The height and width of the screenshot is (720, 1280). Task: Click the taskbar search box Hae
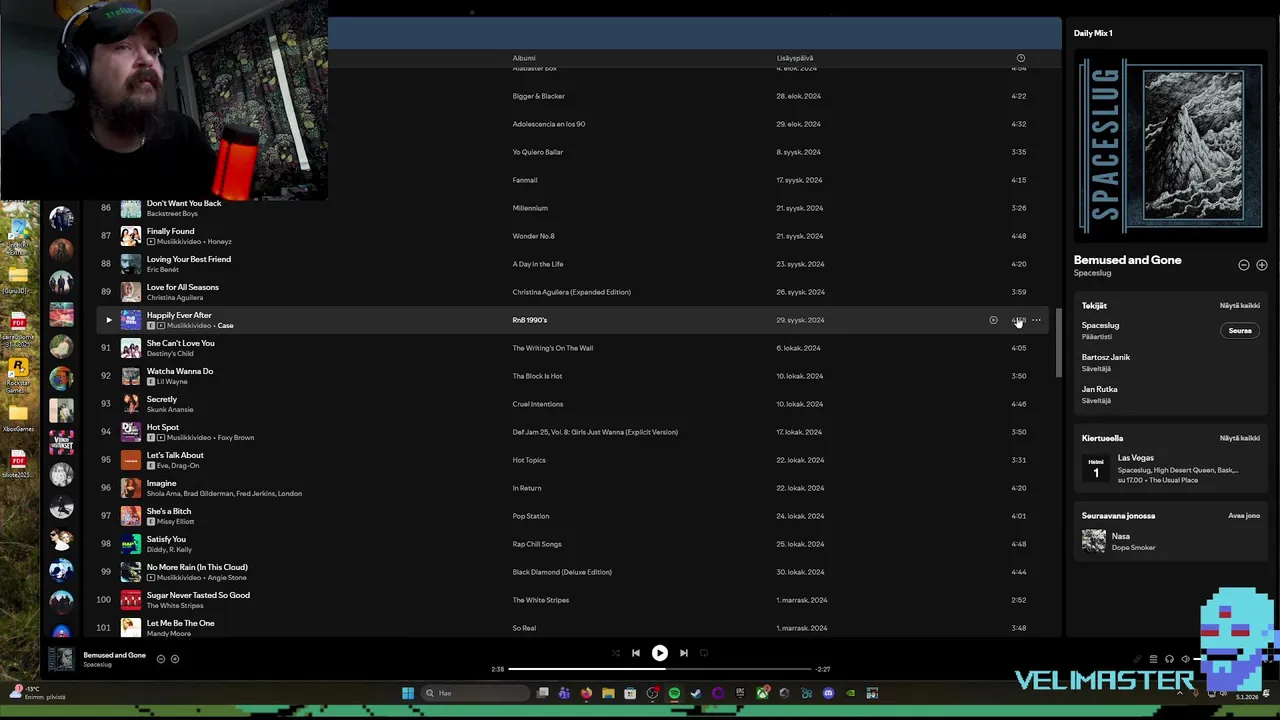pos(476,693)
